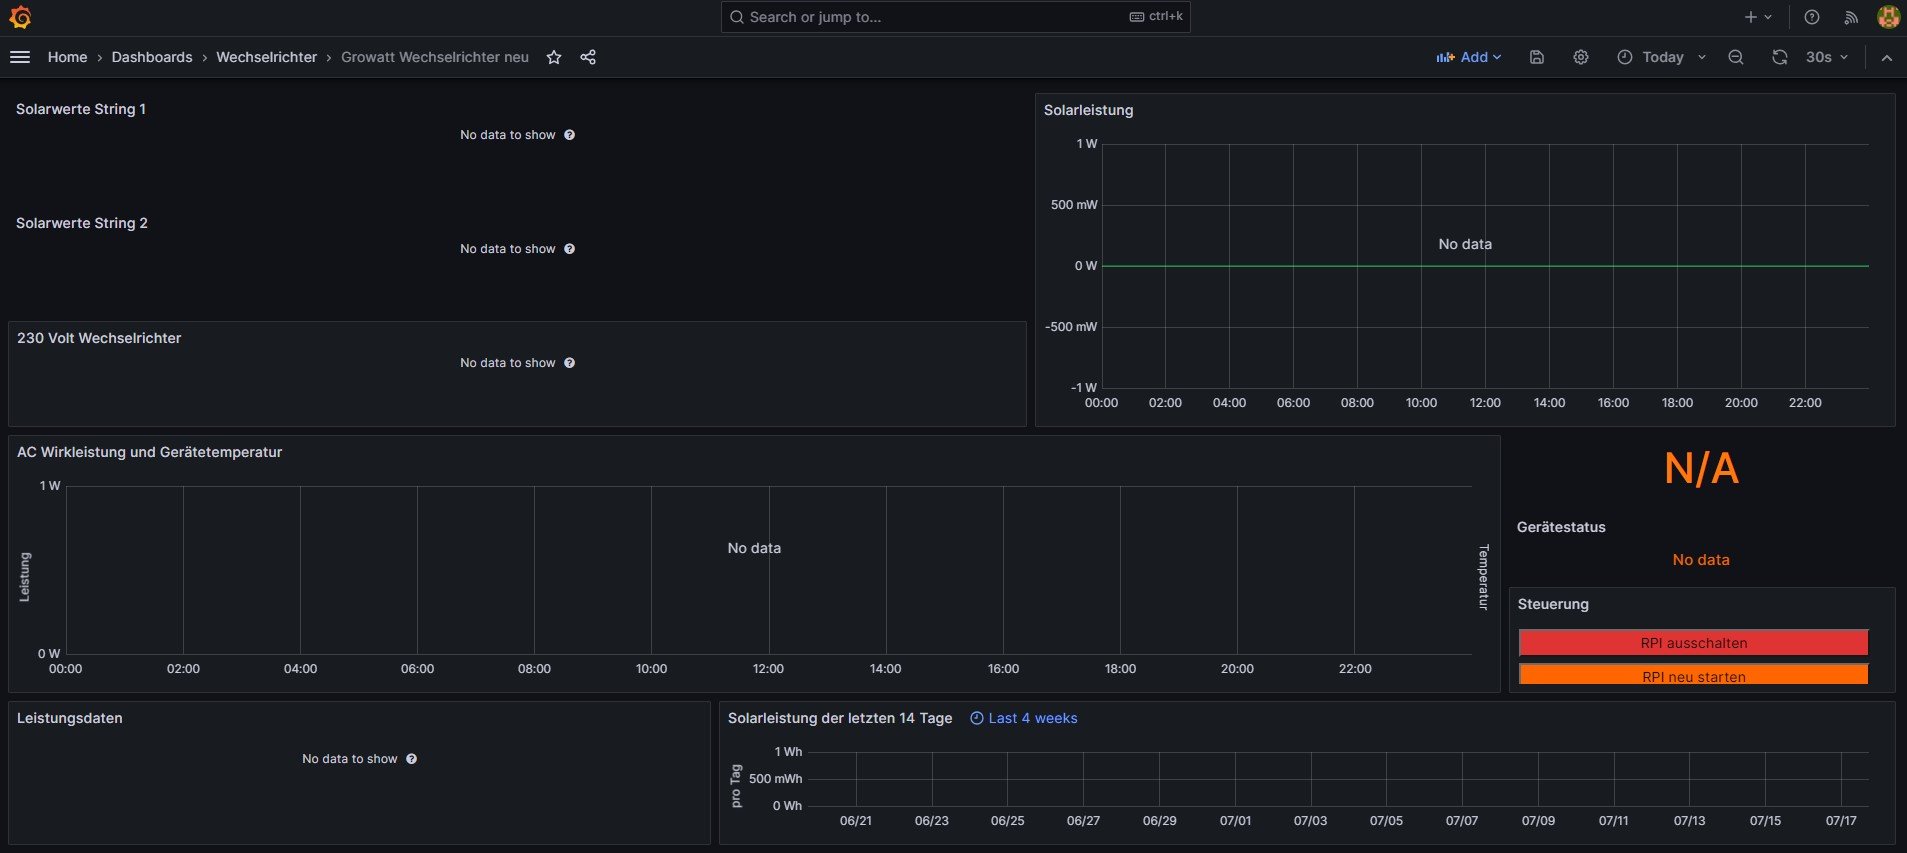The image size is (1907, 853).
Task: Open the plus new-item dropdown
Action: coord(1758,17)
